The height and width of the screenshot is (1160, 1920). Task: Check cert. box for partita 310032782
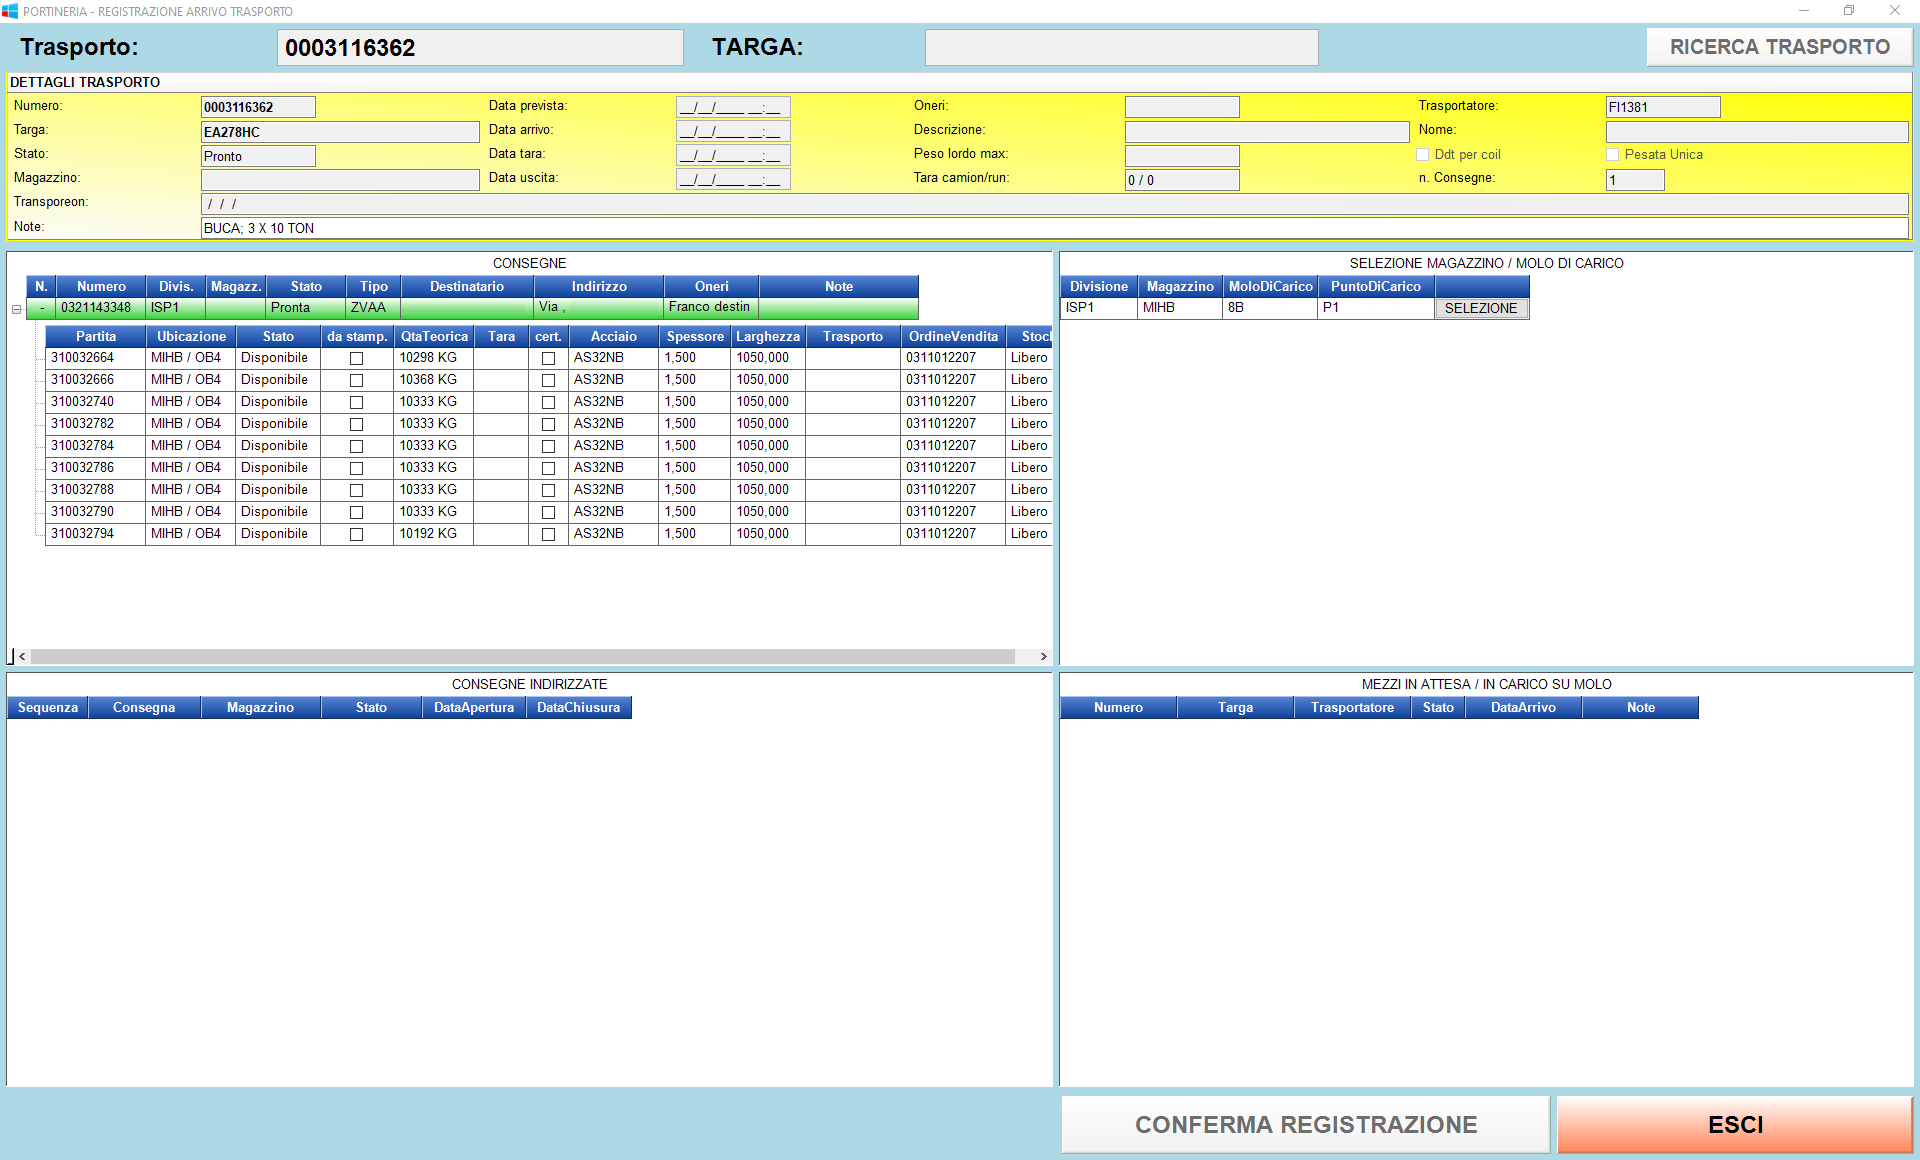pyautogui.click(x=548, y=424)
